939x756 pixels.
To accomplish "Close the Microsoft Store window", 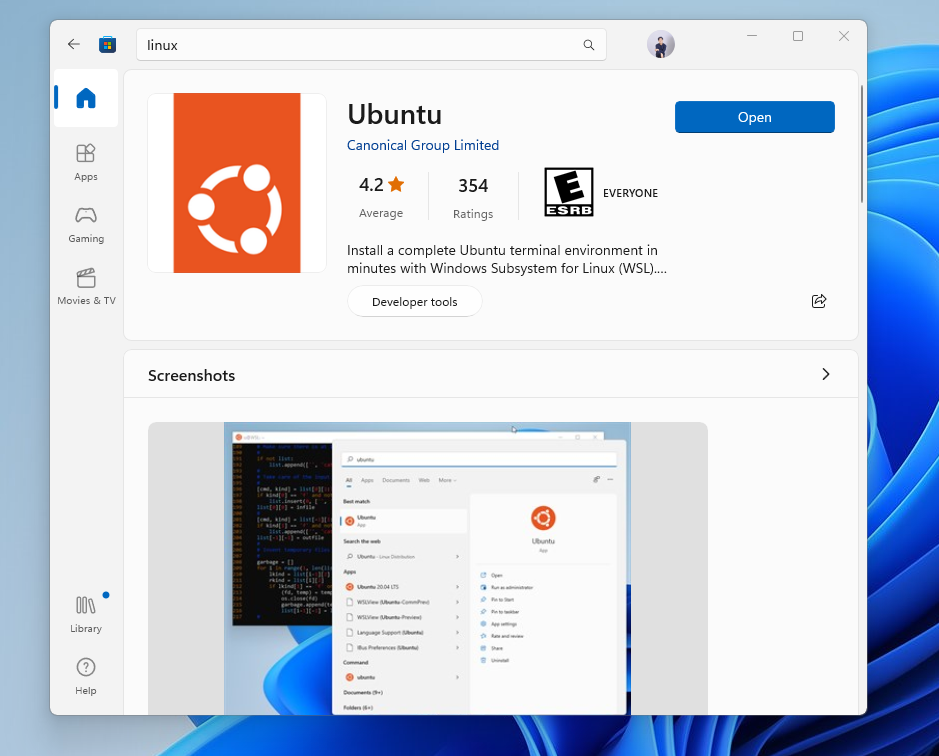I will (x=844, y=36).
